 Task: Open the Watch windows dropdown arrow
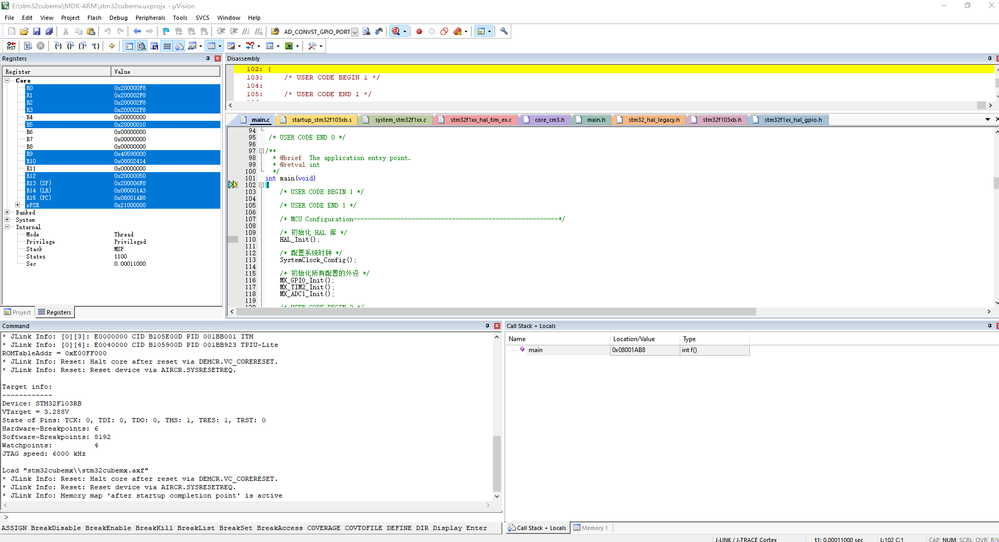200,46
